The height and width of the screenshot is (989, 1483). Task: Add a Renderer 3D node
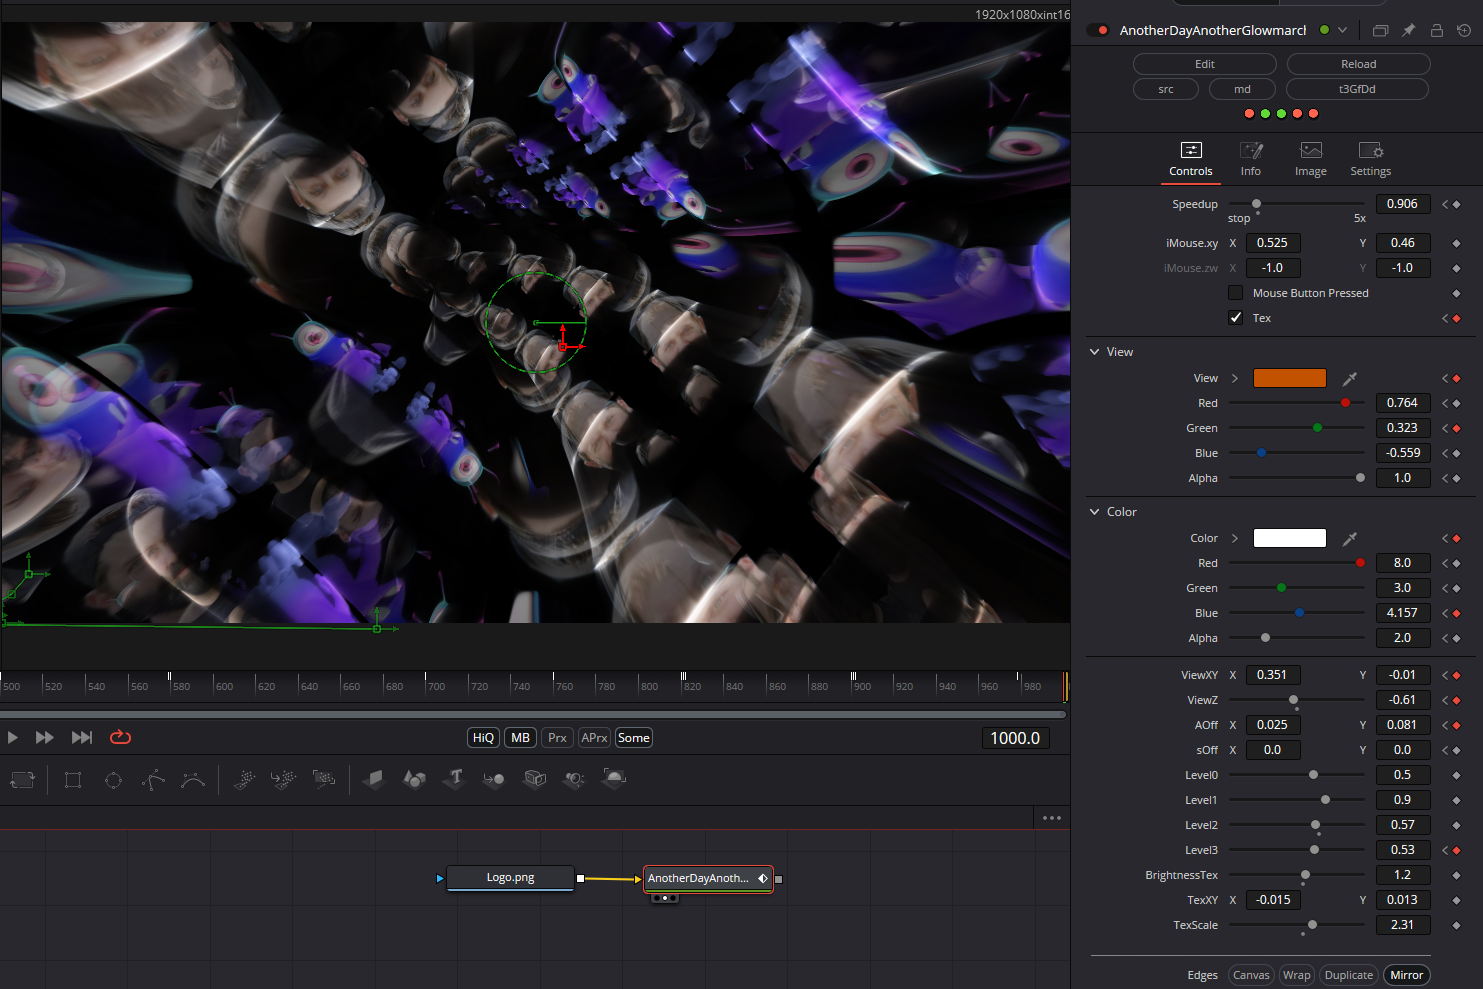point(614,779)
